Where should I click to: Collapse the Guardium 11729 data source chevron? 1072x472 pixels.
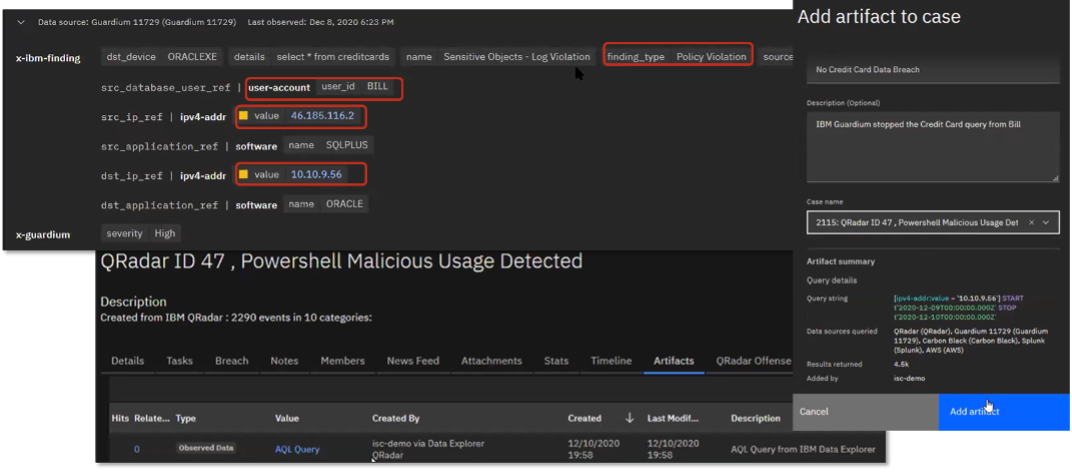pyautogui.click(x=22, y=21)
